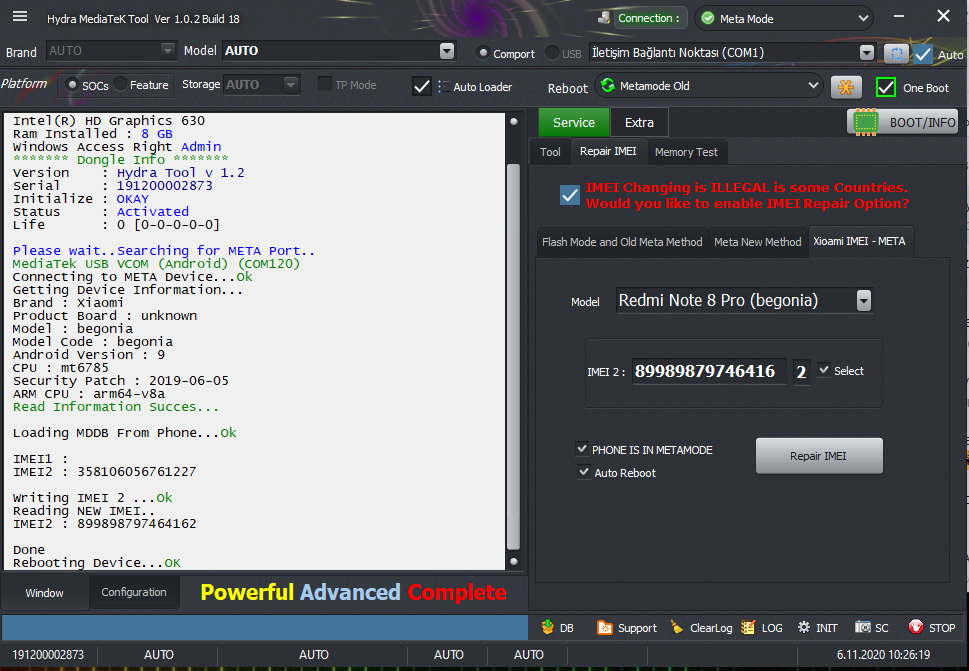The width and height of the screenshot is (969, 671).
Task: Click the Support icon
Action: 604,628
